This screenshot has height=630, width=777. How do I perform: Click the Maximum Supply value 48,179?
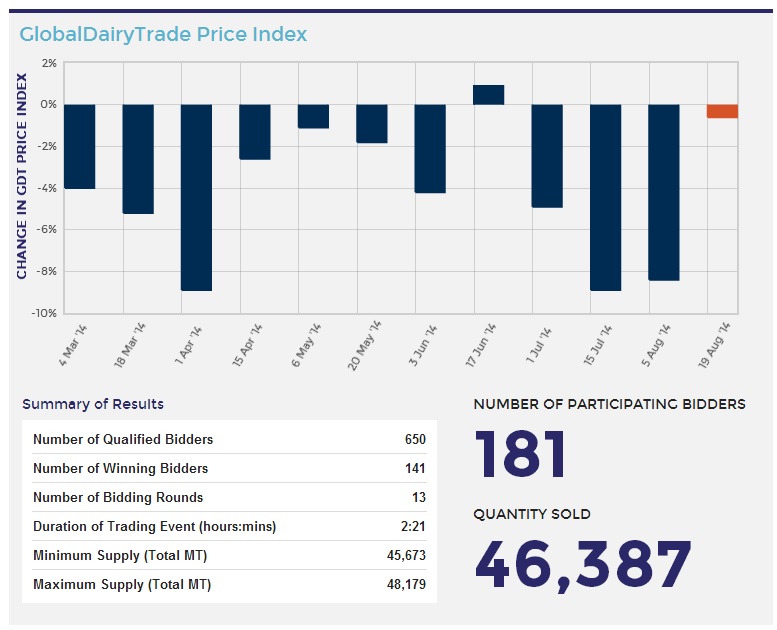pos(405,584)
